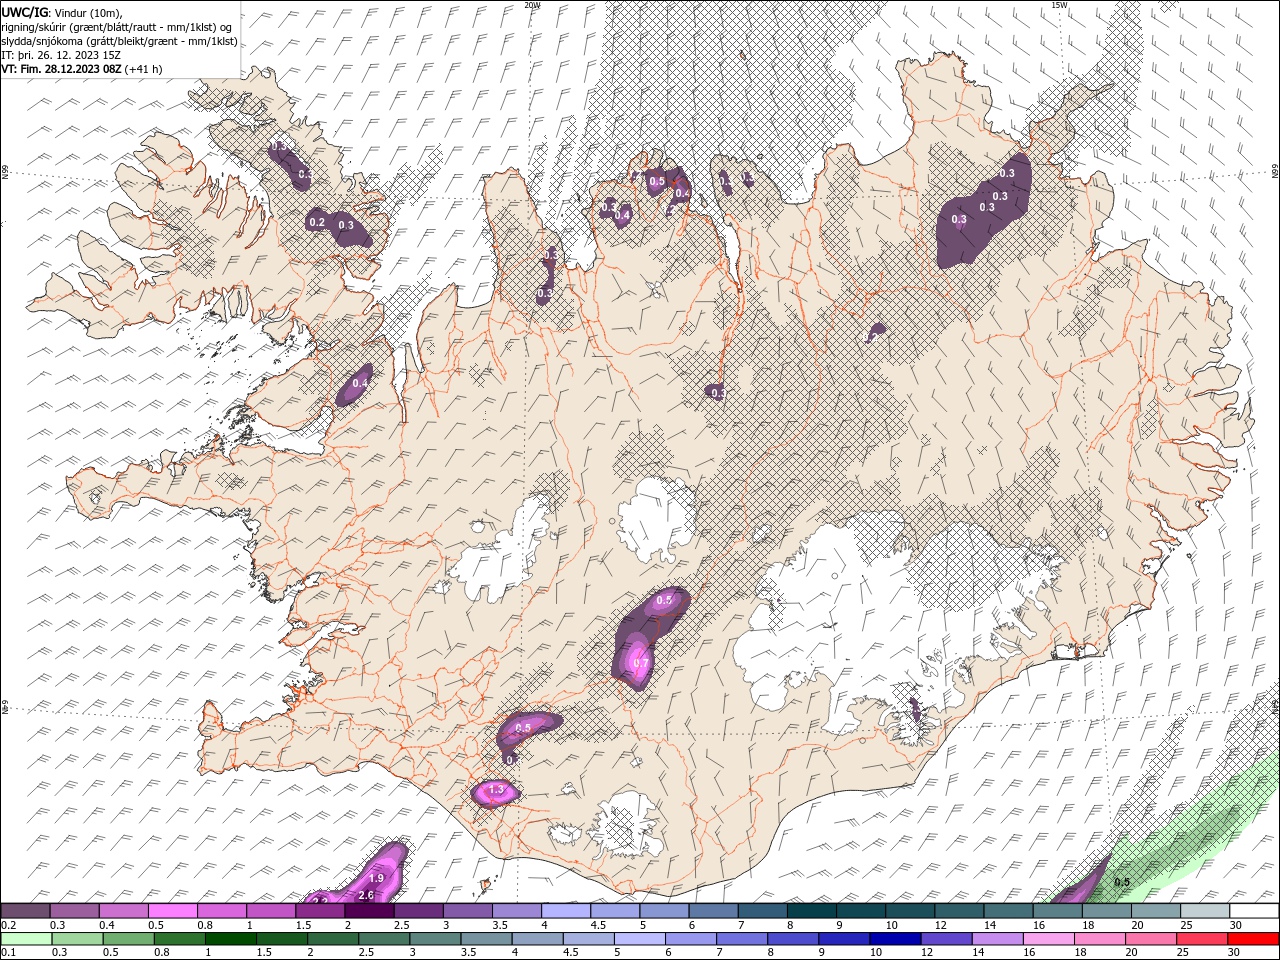Click the '2.6' precipitation value offshore southwest
The height and width of the screenshot is (960, 1280).
pyautogui.click(x=366, y=895)
